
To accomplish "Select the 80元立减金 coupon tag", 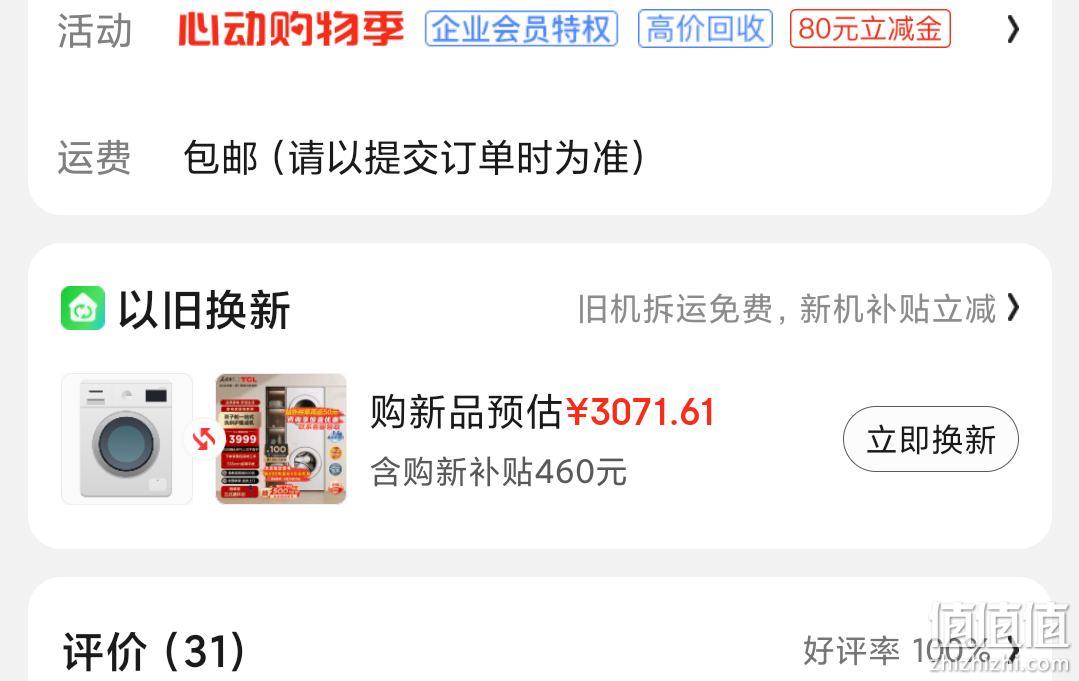I will coord(870,29).
